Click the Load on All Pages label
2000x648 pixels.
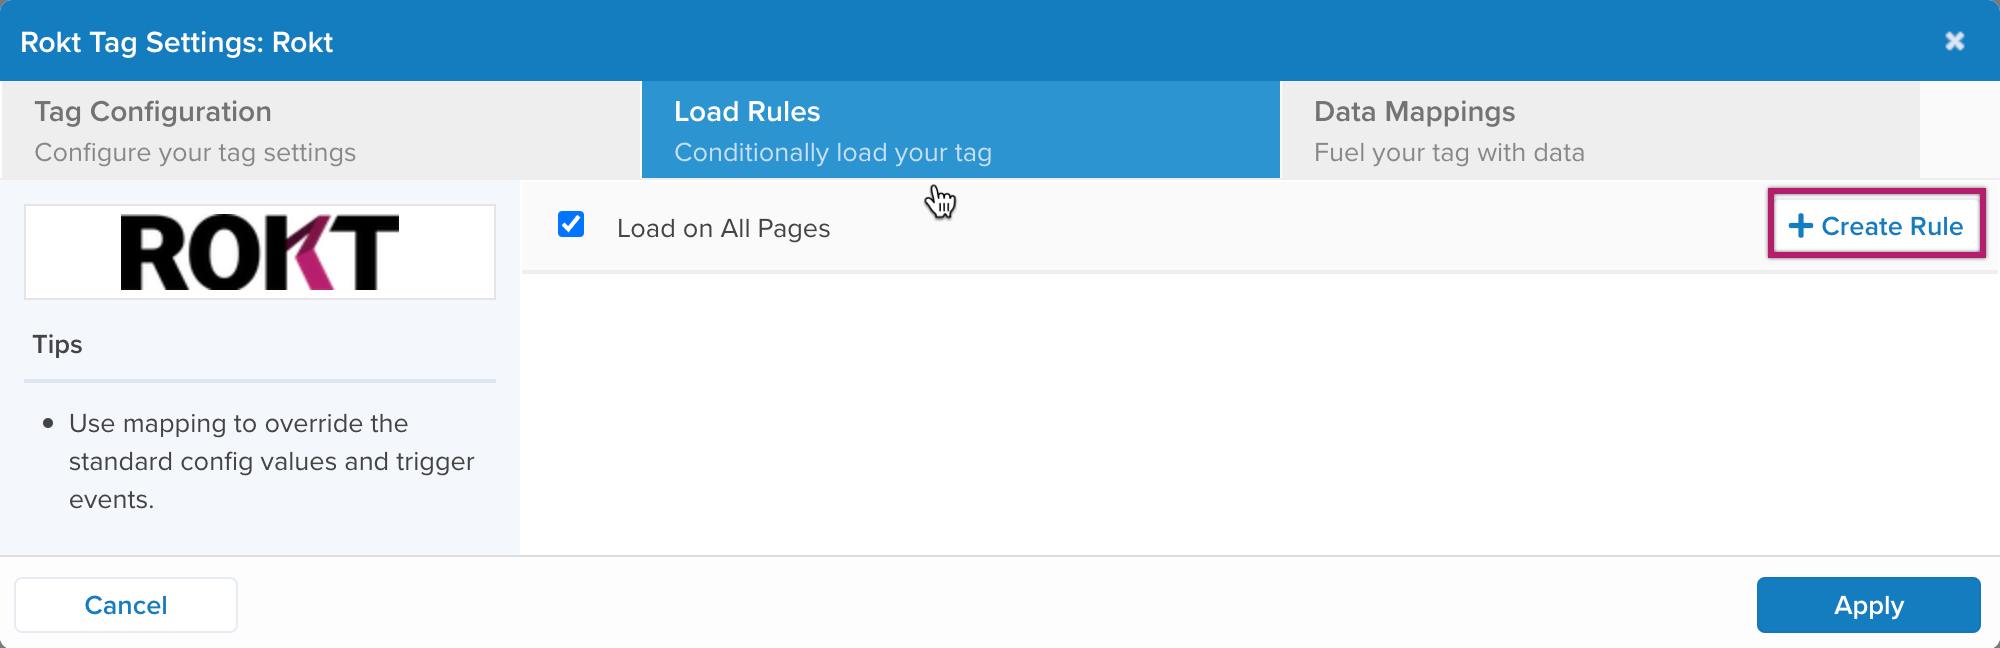click(723, 228)
